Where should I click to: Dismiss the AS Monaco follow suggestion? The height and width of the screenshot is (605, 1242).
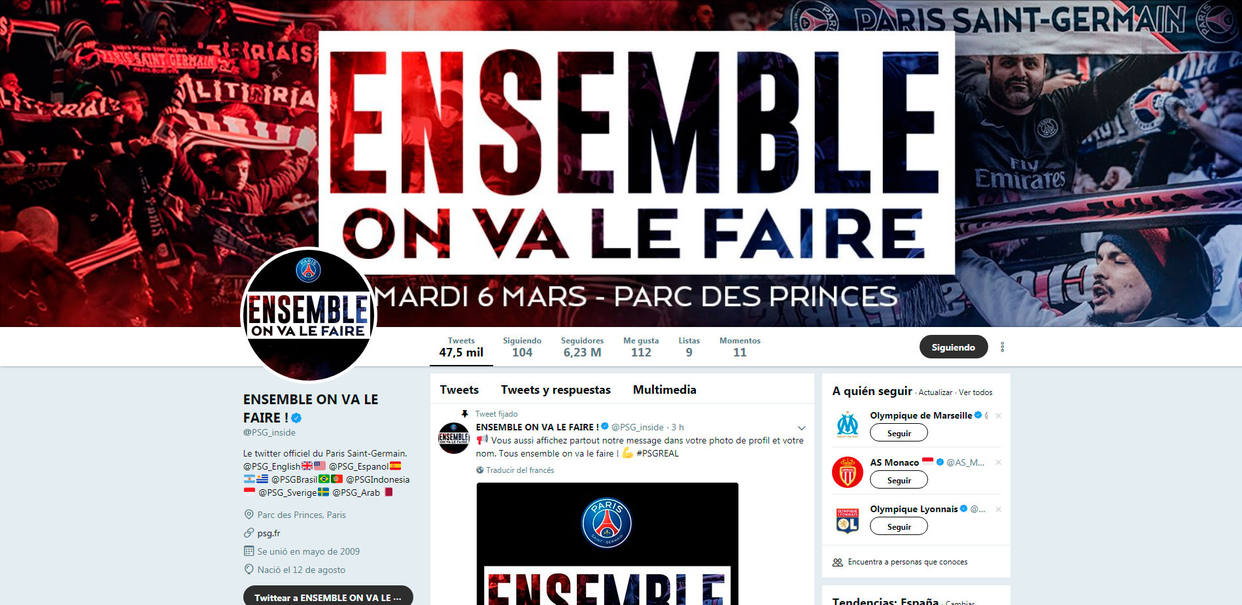click(998, 462)
